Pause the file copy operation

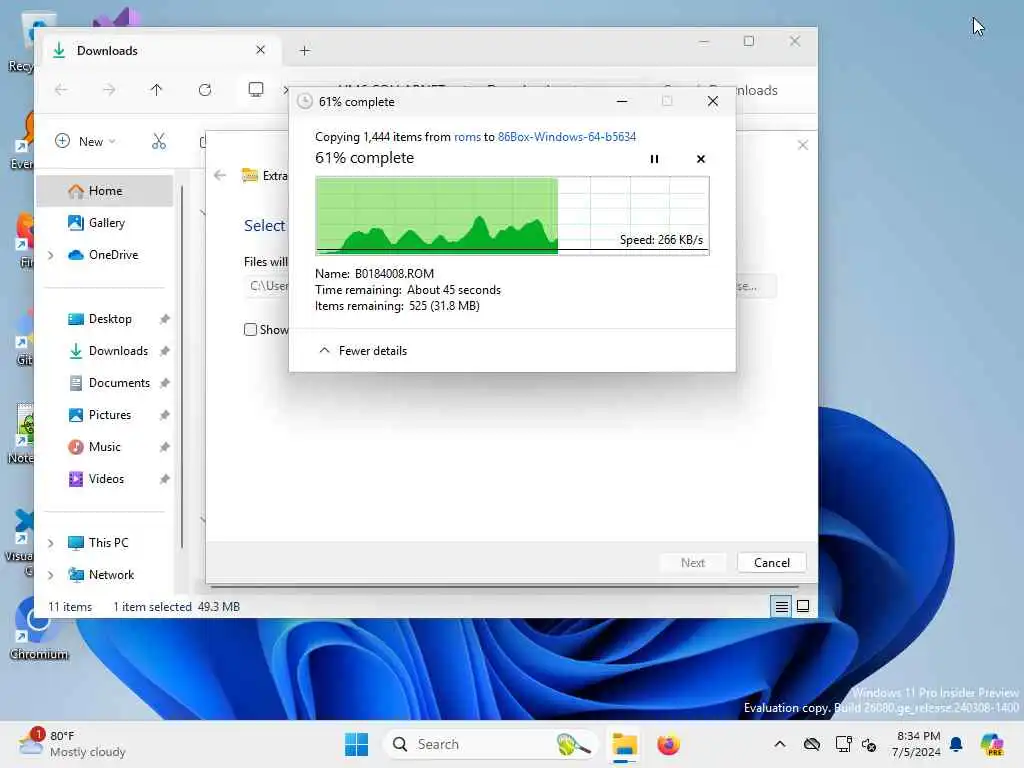[x=654, y=159]
